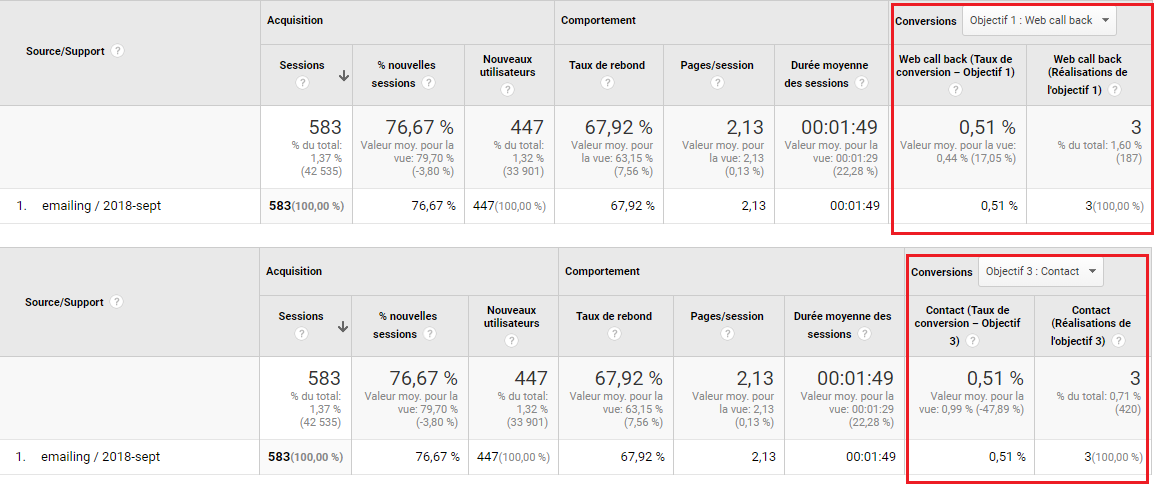Sort by Nouveaux utilisateurs in Objectif 1 table
The image size is (1159, 499).
[x=509, y=65]
